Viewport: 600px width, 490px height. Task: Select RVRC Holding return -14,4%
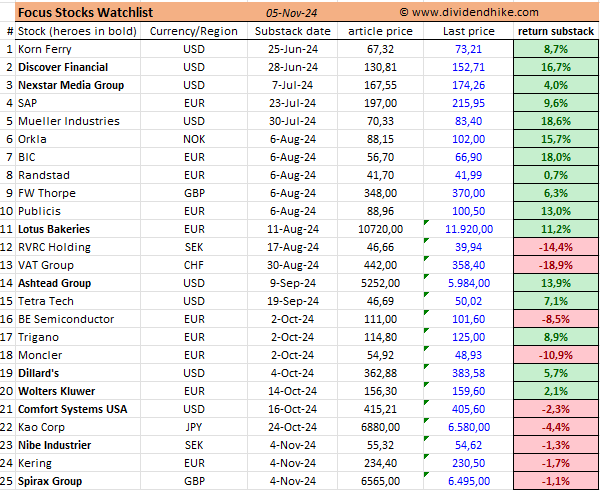556,247
